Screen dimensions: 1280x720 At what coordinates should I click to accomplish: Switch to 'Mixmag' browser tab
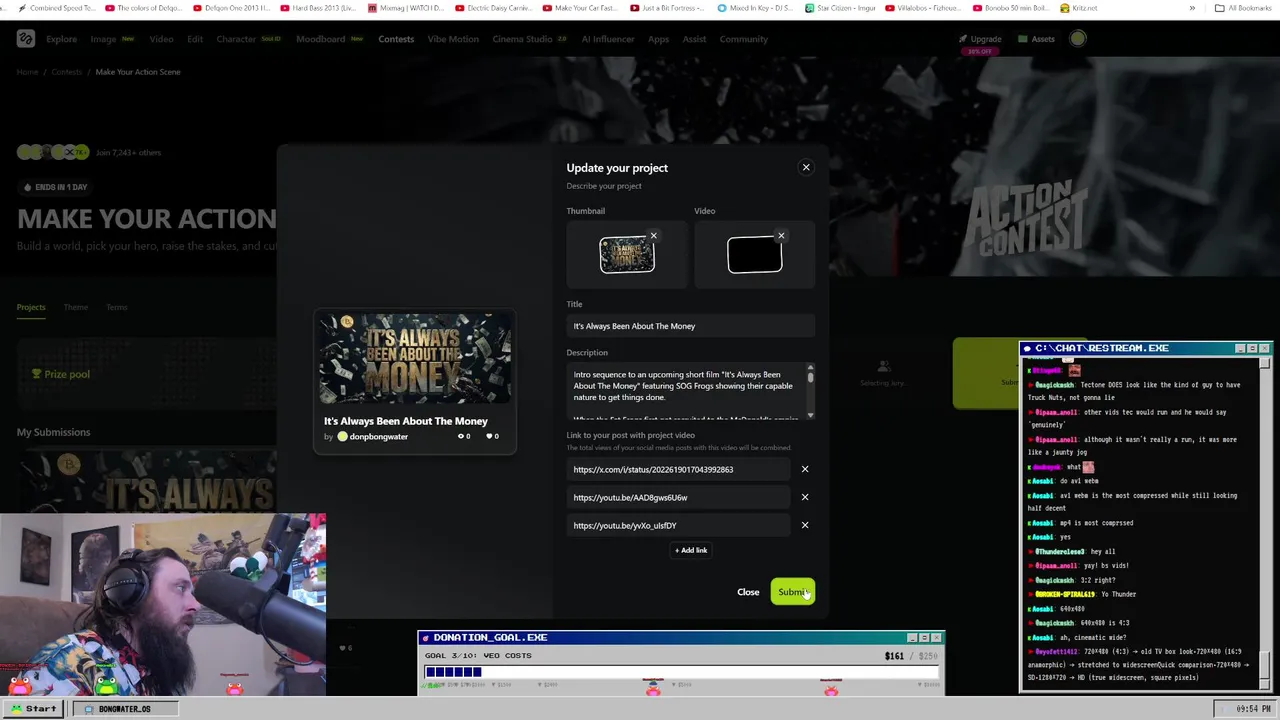click(406, 8)
